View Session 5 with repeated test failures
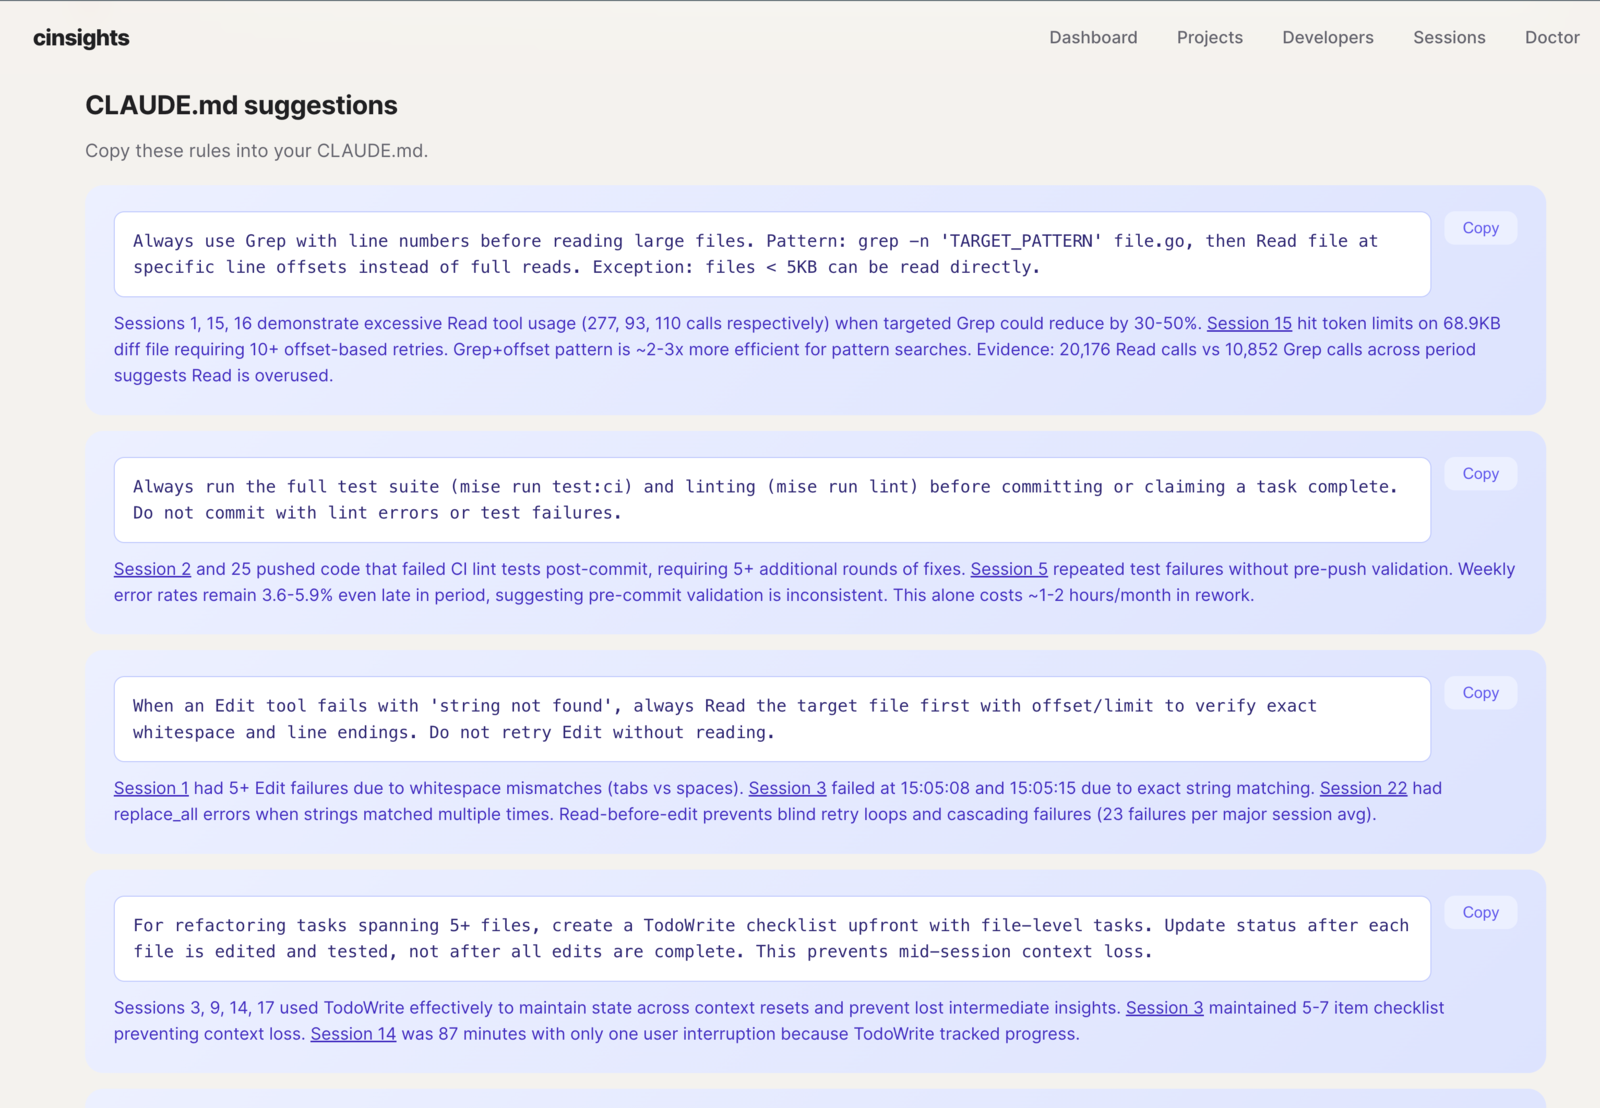 pyautogui.click(x=1008, y=568)
